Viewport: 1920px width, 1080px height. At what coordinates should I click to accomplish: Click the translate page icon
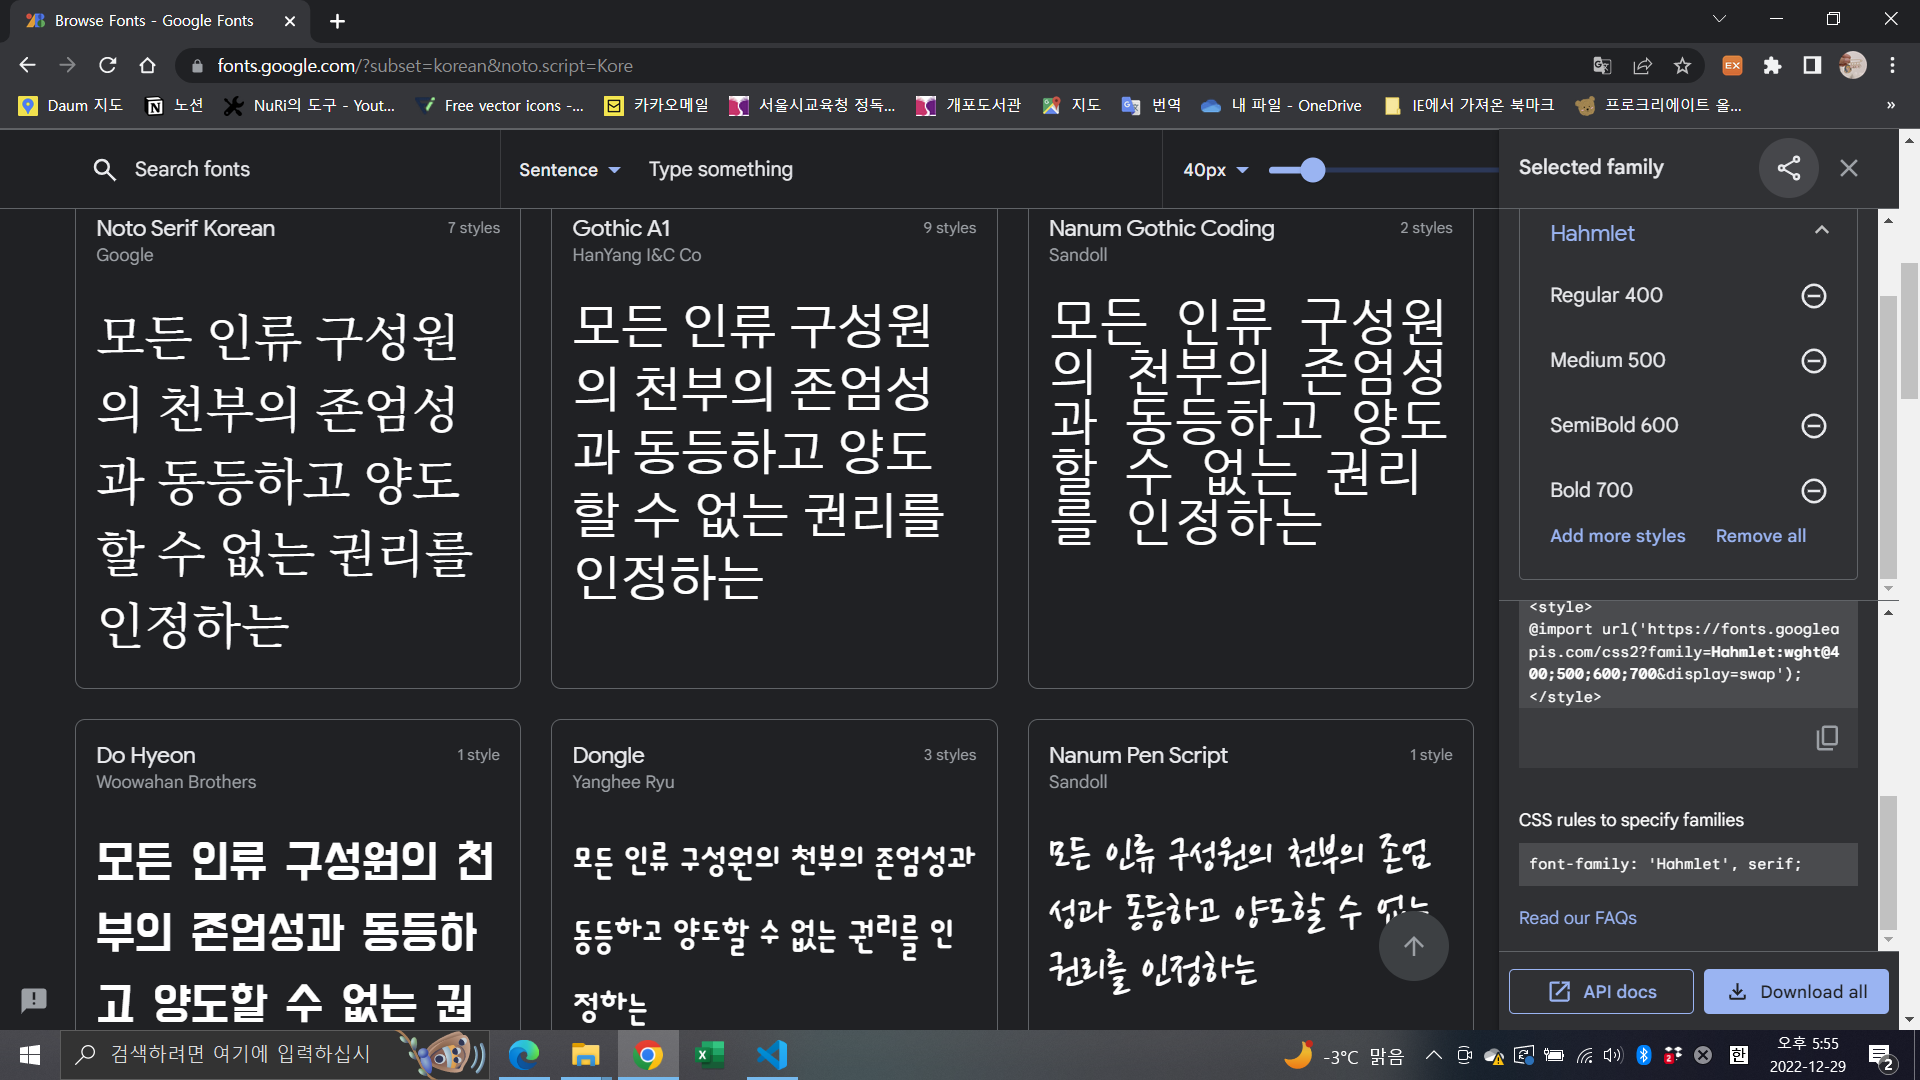click(1602, 66)
